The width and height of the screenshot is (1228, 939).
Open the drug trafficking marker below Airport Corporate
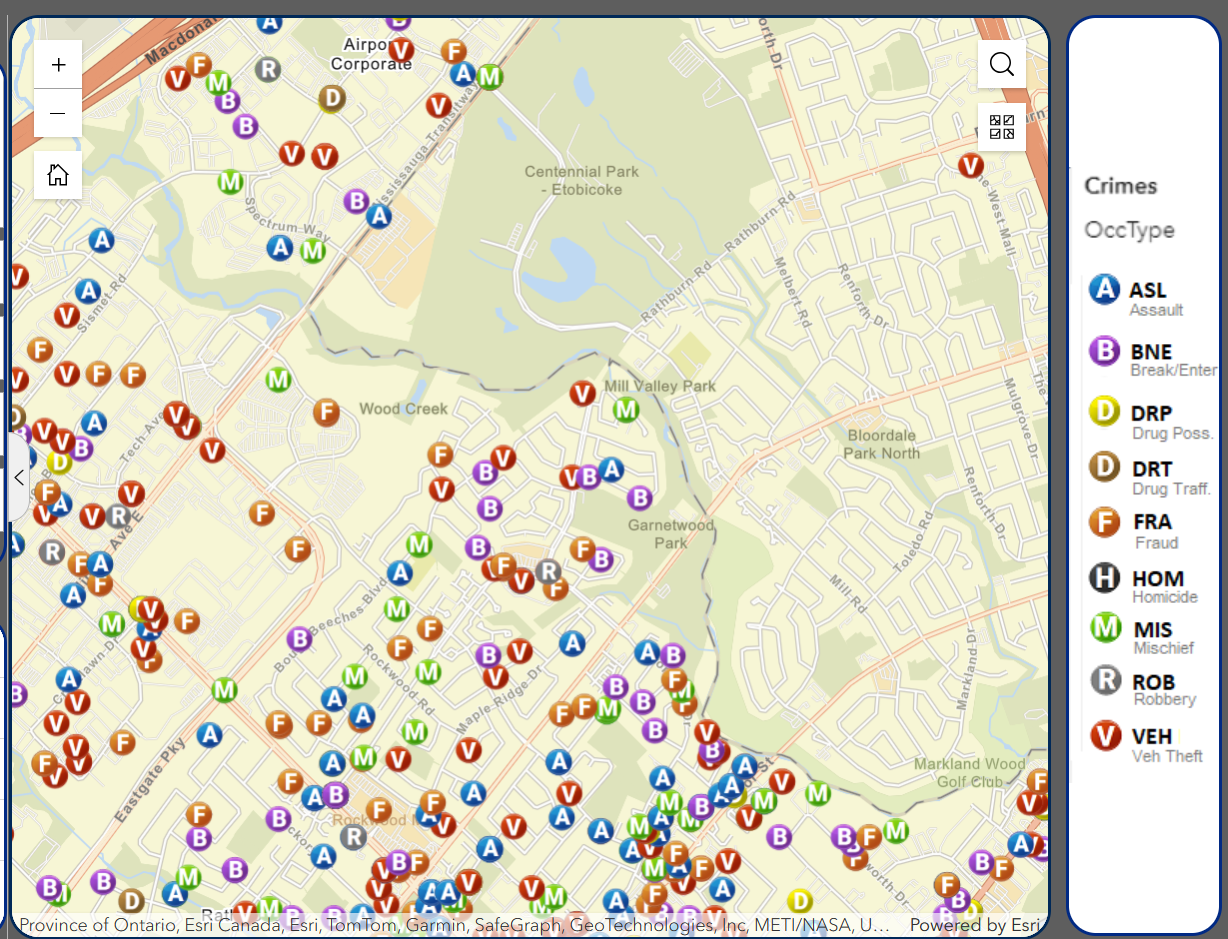(x=332, y=98)
